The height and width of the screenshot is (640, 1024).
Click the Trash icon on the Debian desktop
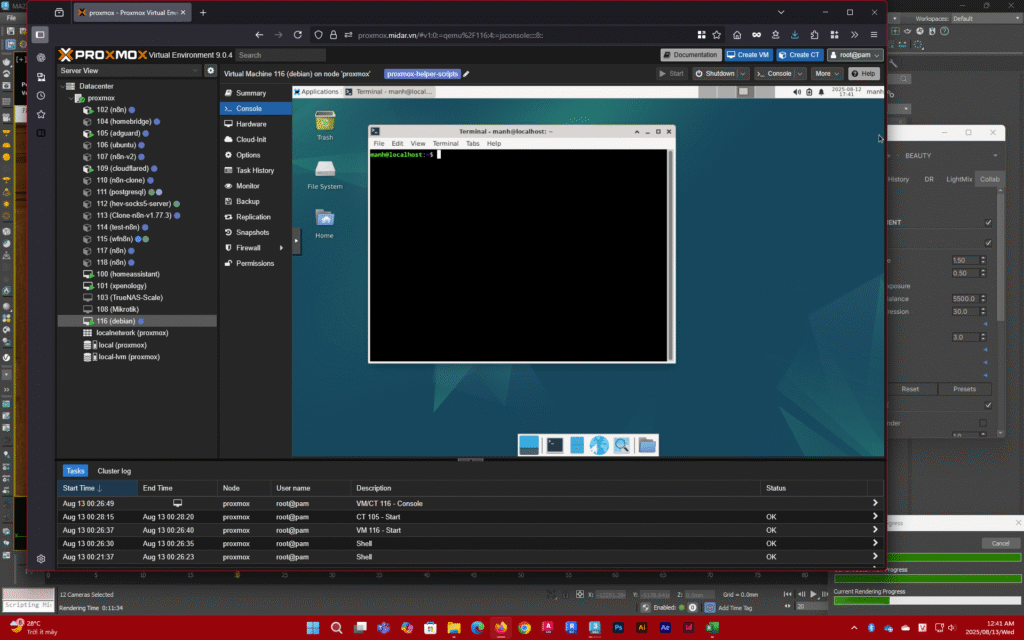pyautogui.click(x=325, y=122)
